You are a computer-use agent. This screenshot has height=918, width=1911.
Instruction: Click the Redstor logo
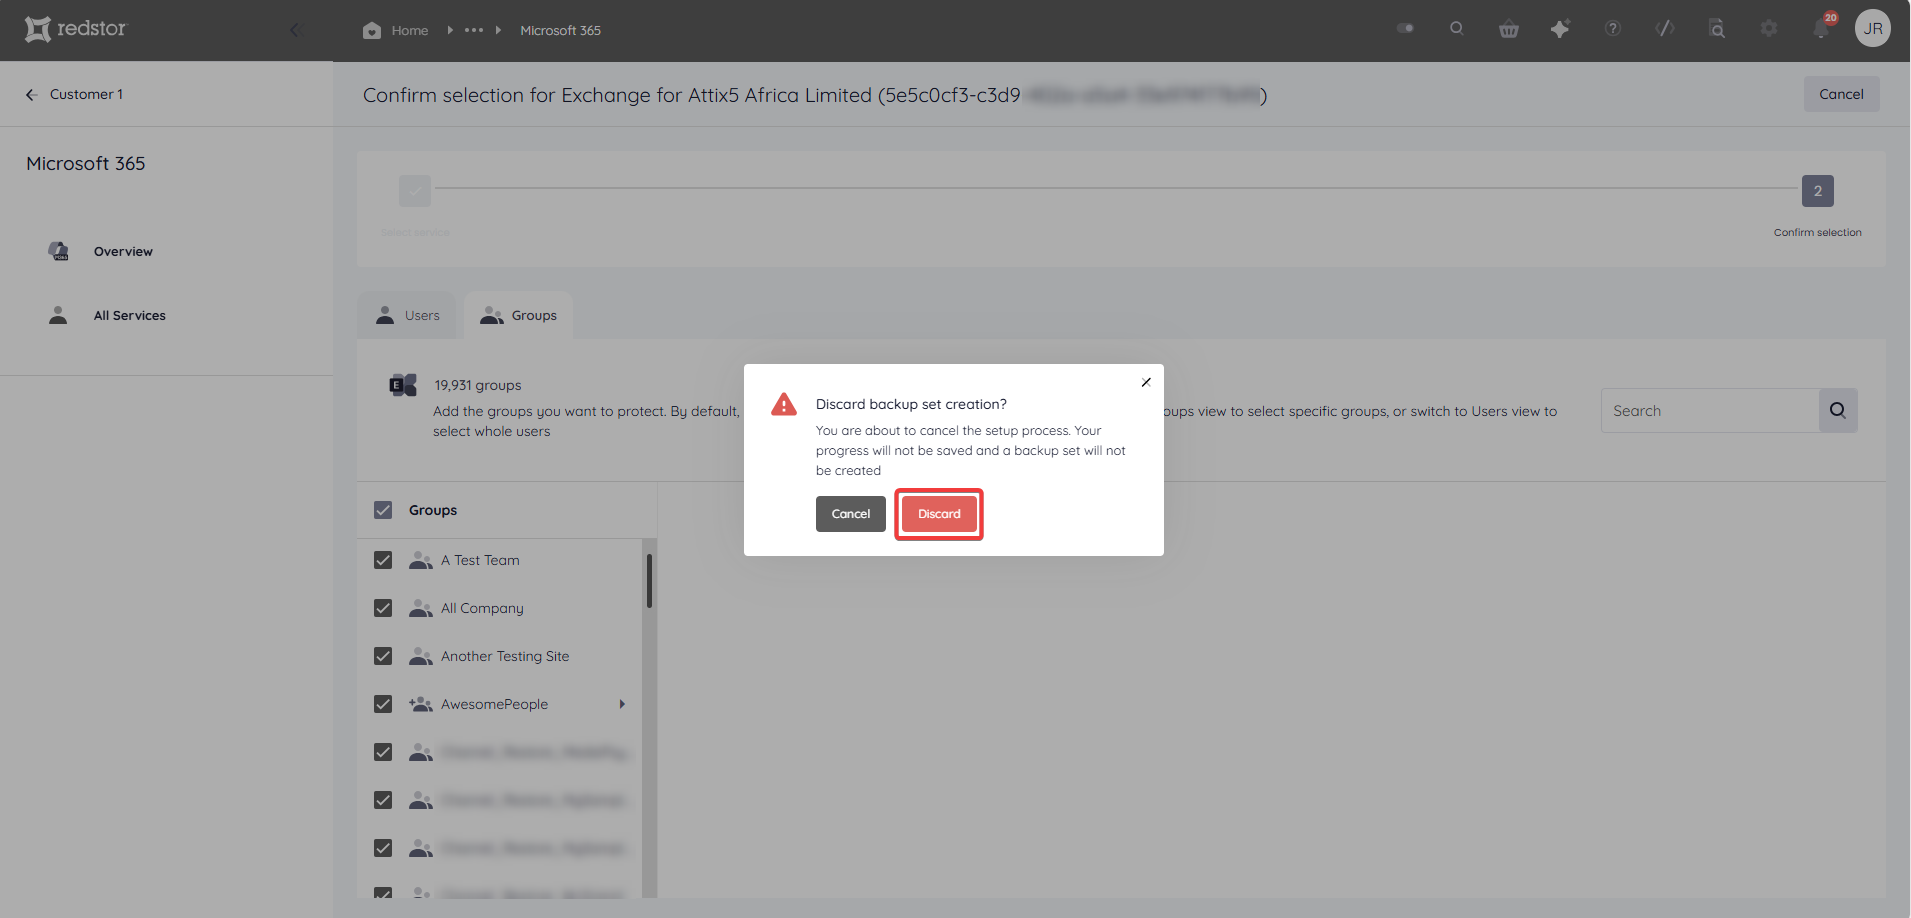76,29
